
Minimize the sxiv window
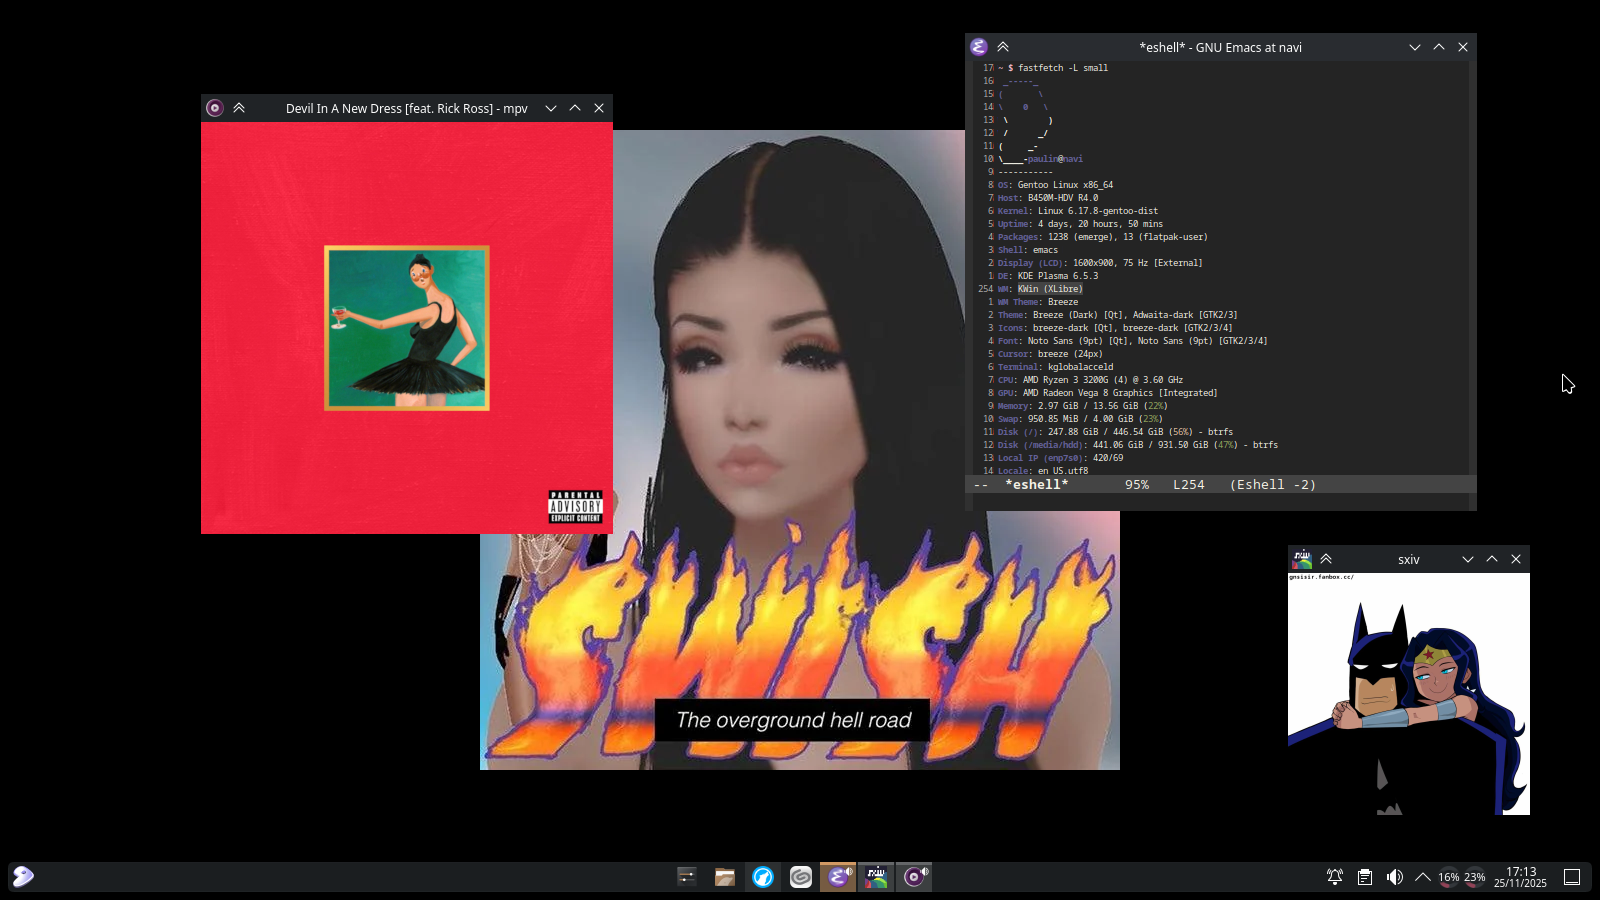(x=1468, y=559)
